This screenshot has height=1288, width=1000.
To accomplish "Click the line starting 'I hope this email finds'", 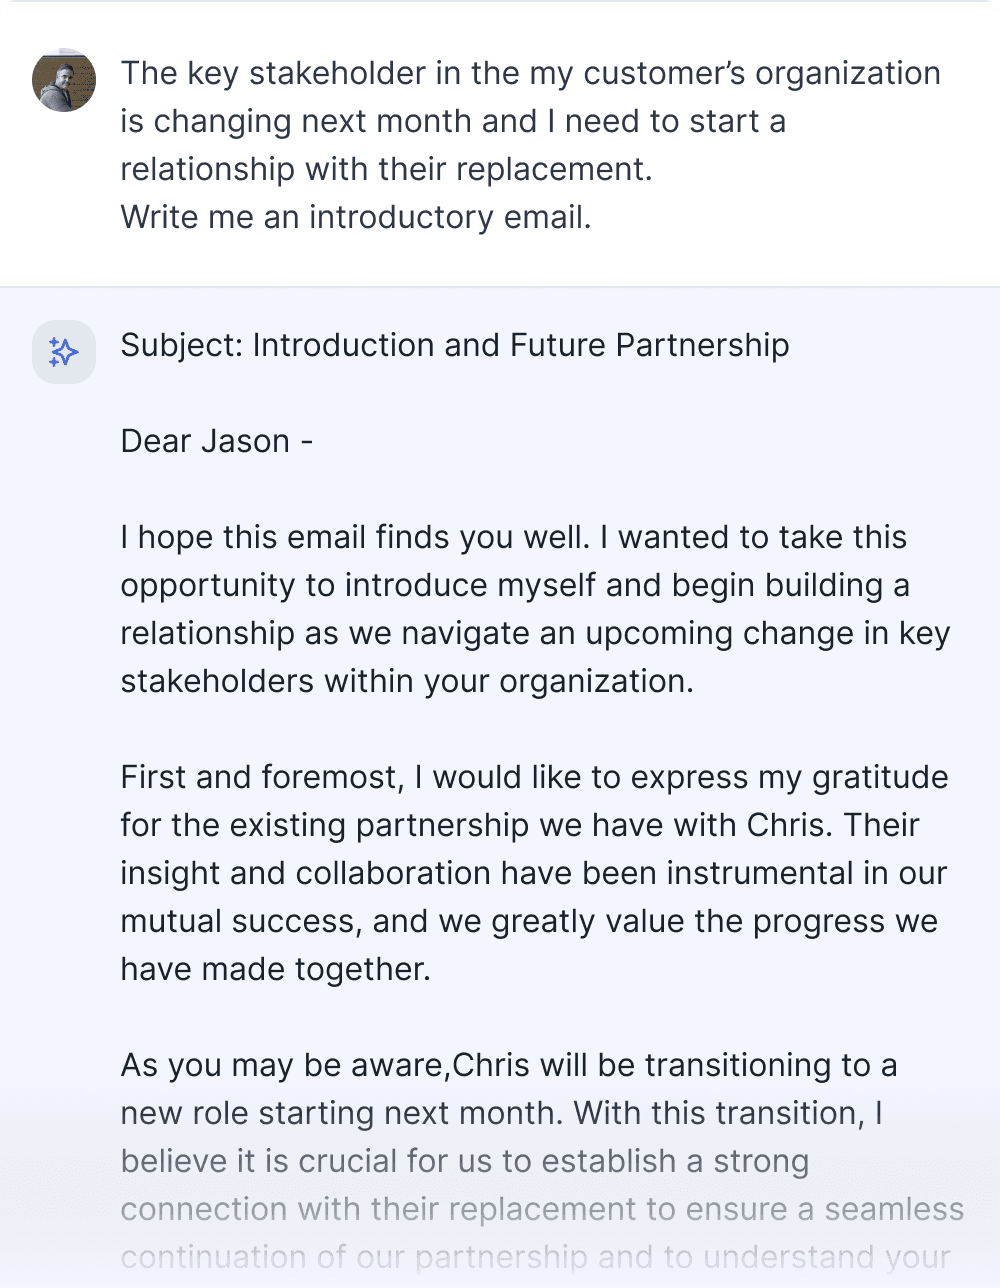I will (x=514, y=538).
